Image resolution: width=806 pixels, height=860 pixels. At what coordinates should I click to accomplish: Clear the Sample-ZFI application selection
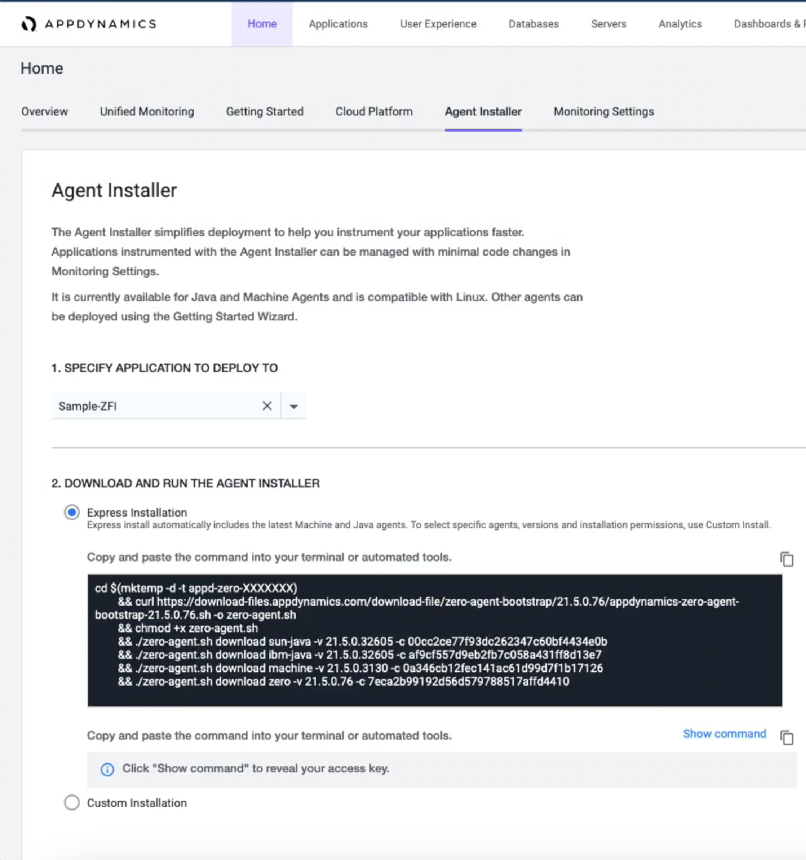pyautogui.click(x=267, y=406)
